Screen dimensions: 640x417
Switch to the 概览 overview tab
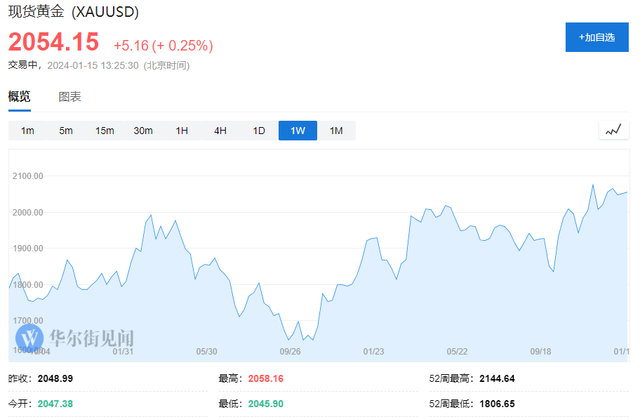(19, 97)
